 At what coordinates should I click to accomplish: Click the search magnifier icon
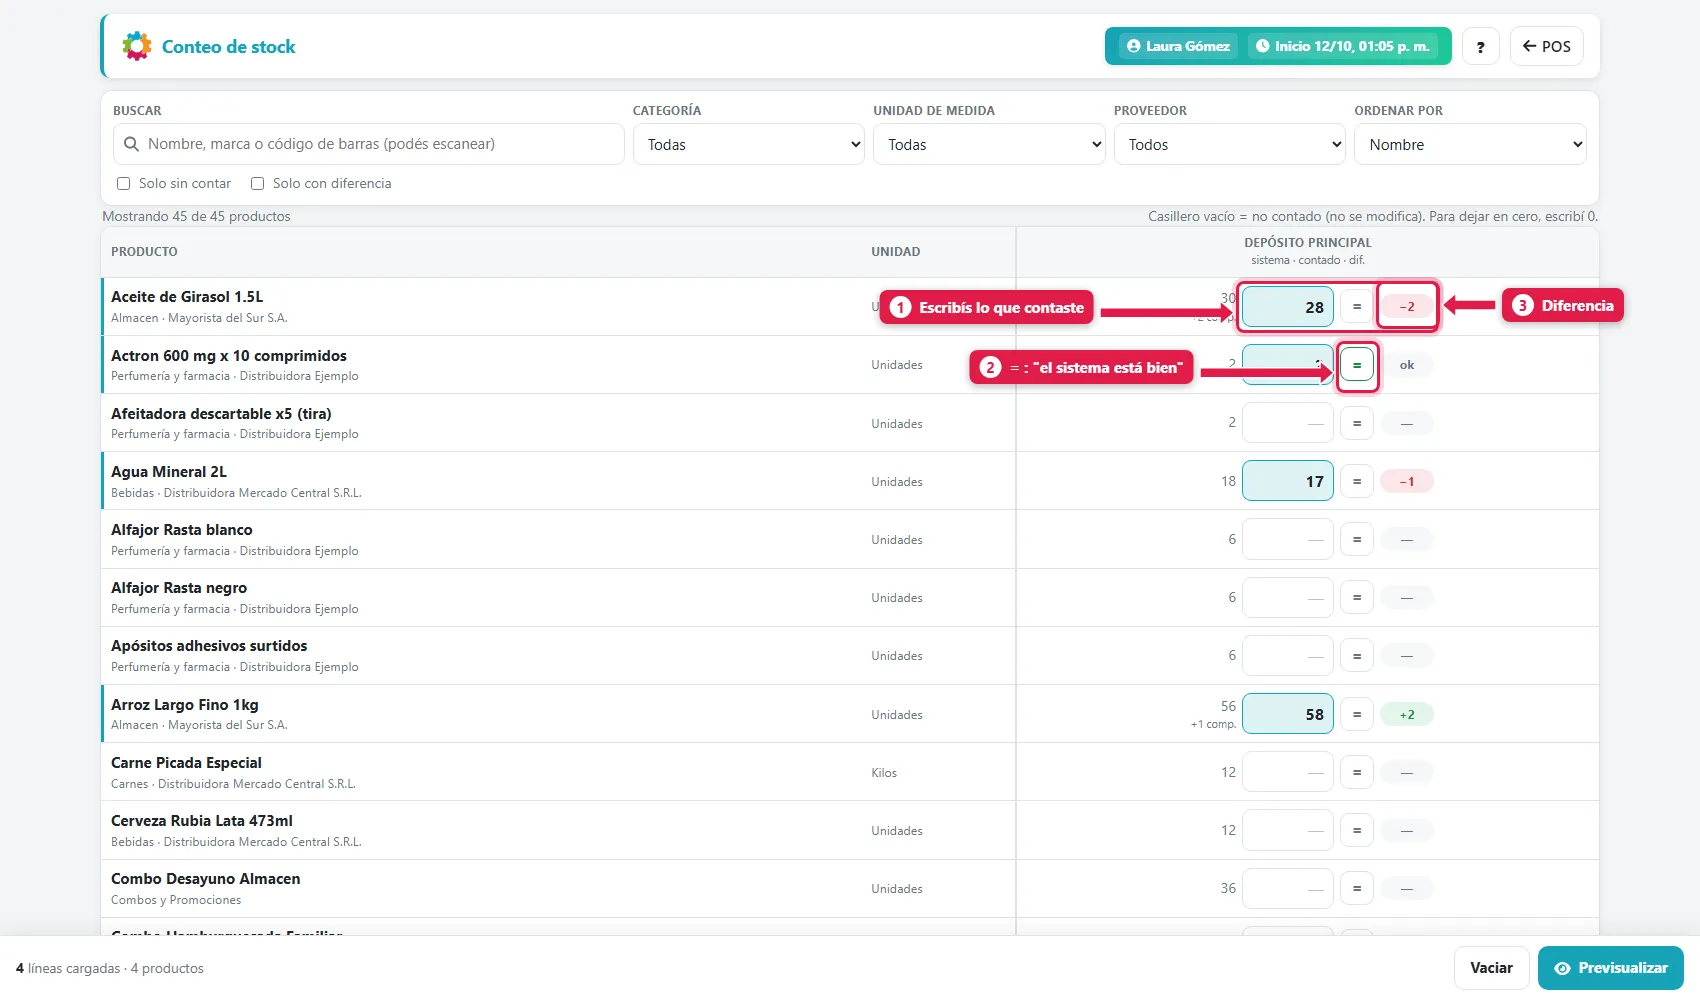[x=131, y=144]
